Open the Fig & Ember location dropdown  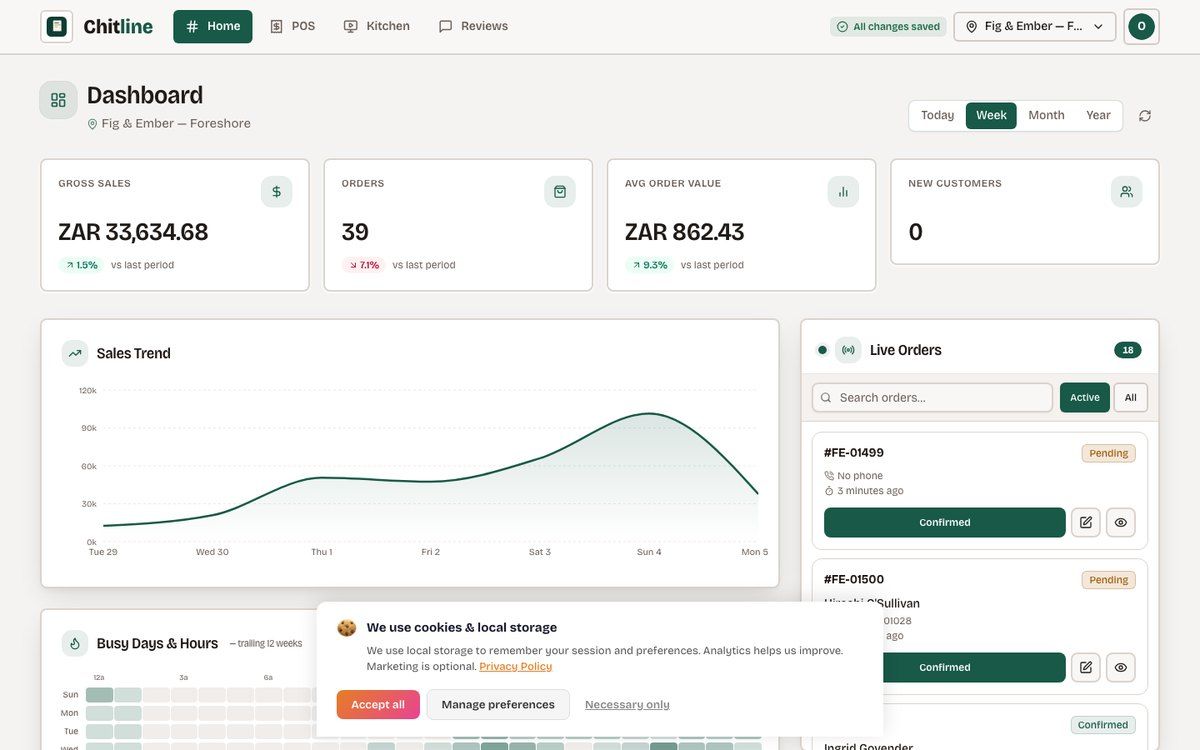click(x=1035, y=27)
